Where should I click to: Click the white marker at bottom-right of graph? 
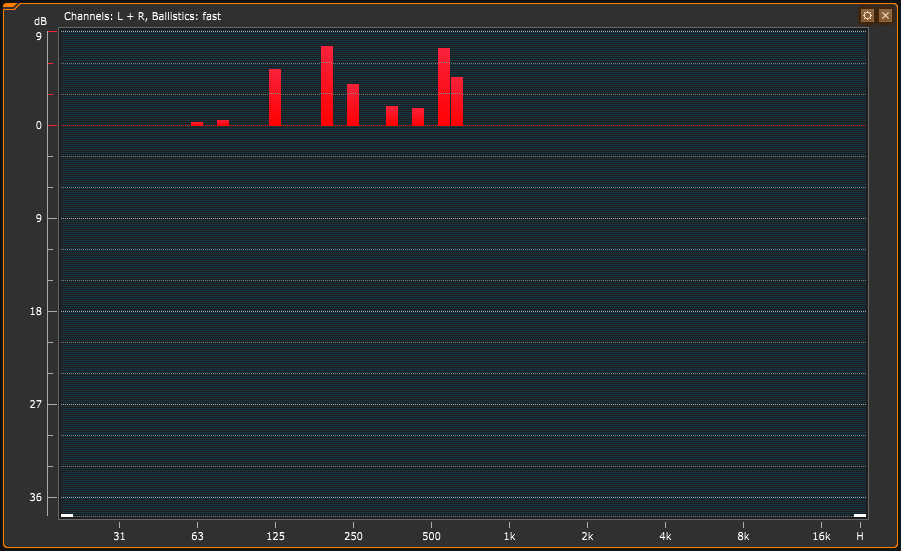point(859,515)
